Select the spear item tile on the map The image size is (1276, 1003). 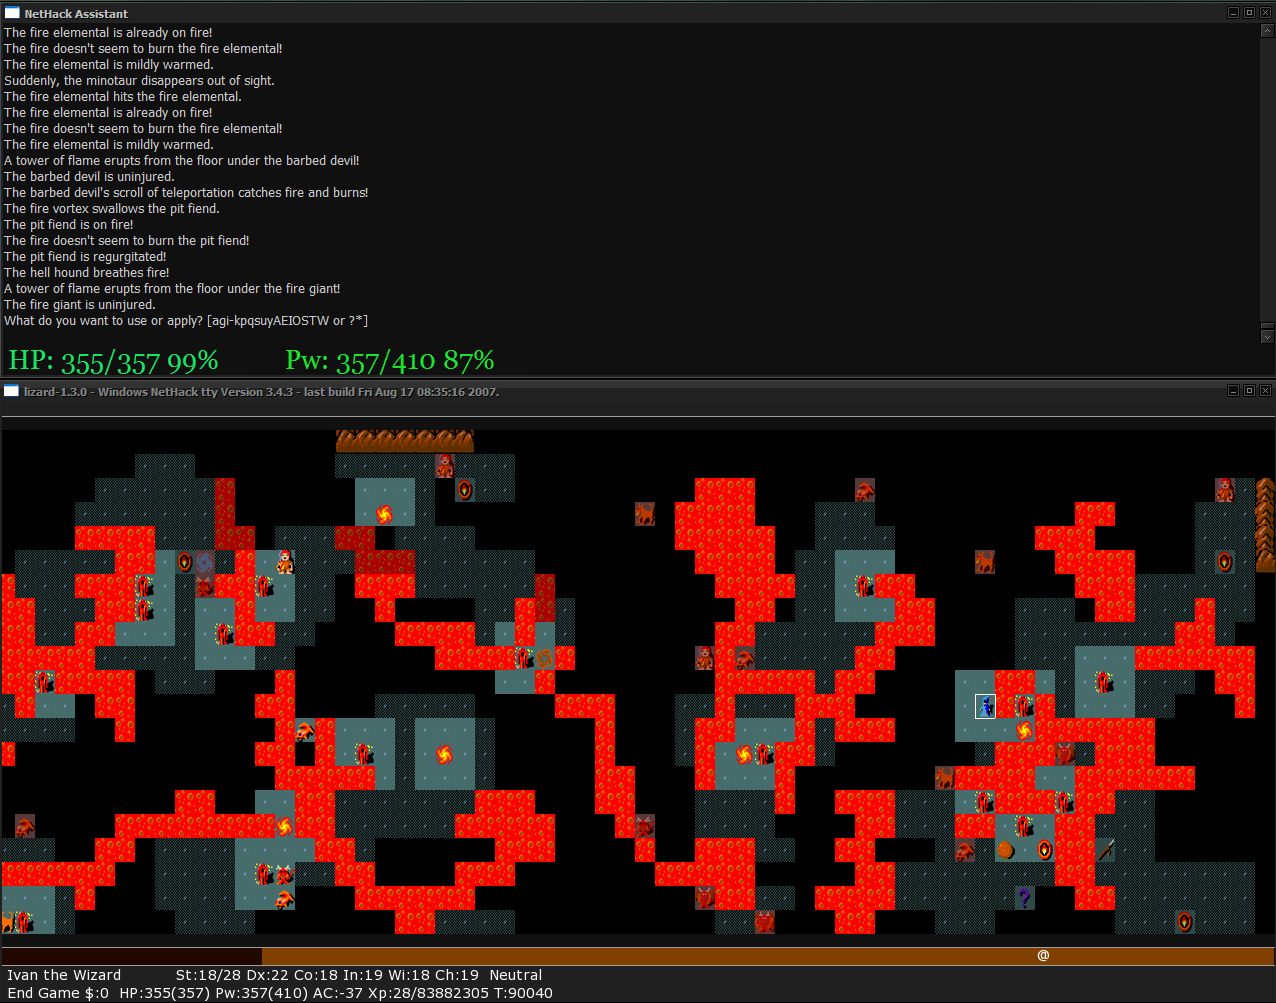pyautogui.click(x=1105, y=850)
